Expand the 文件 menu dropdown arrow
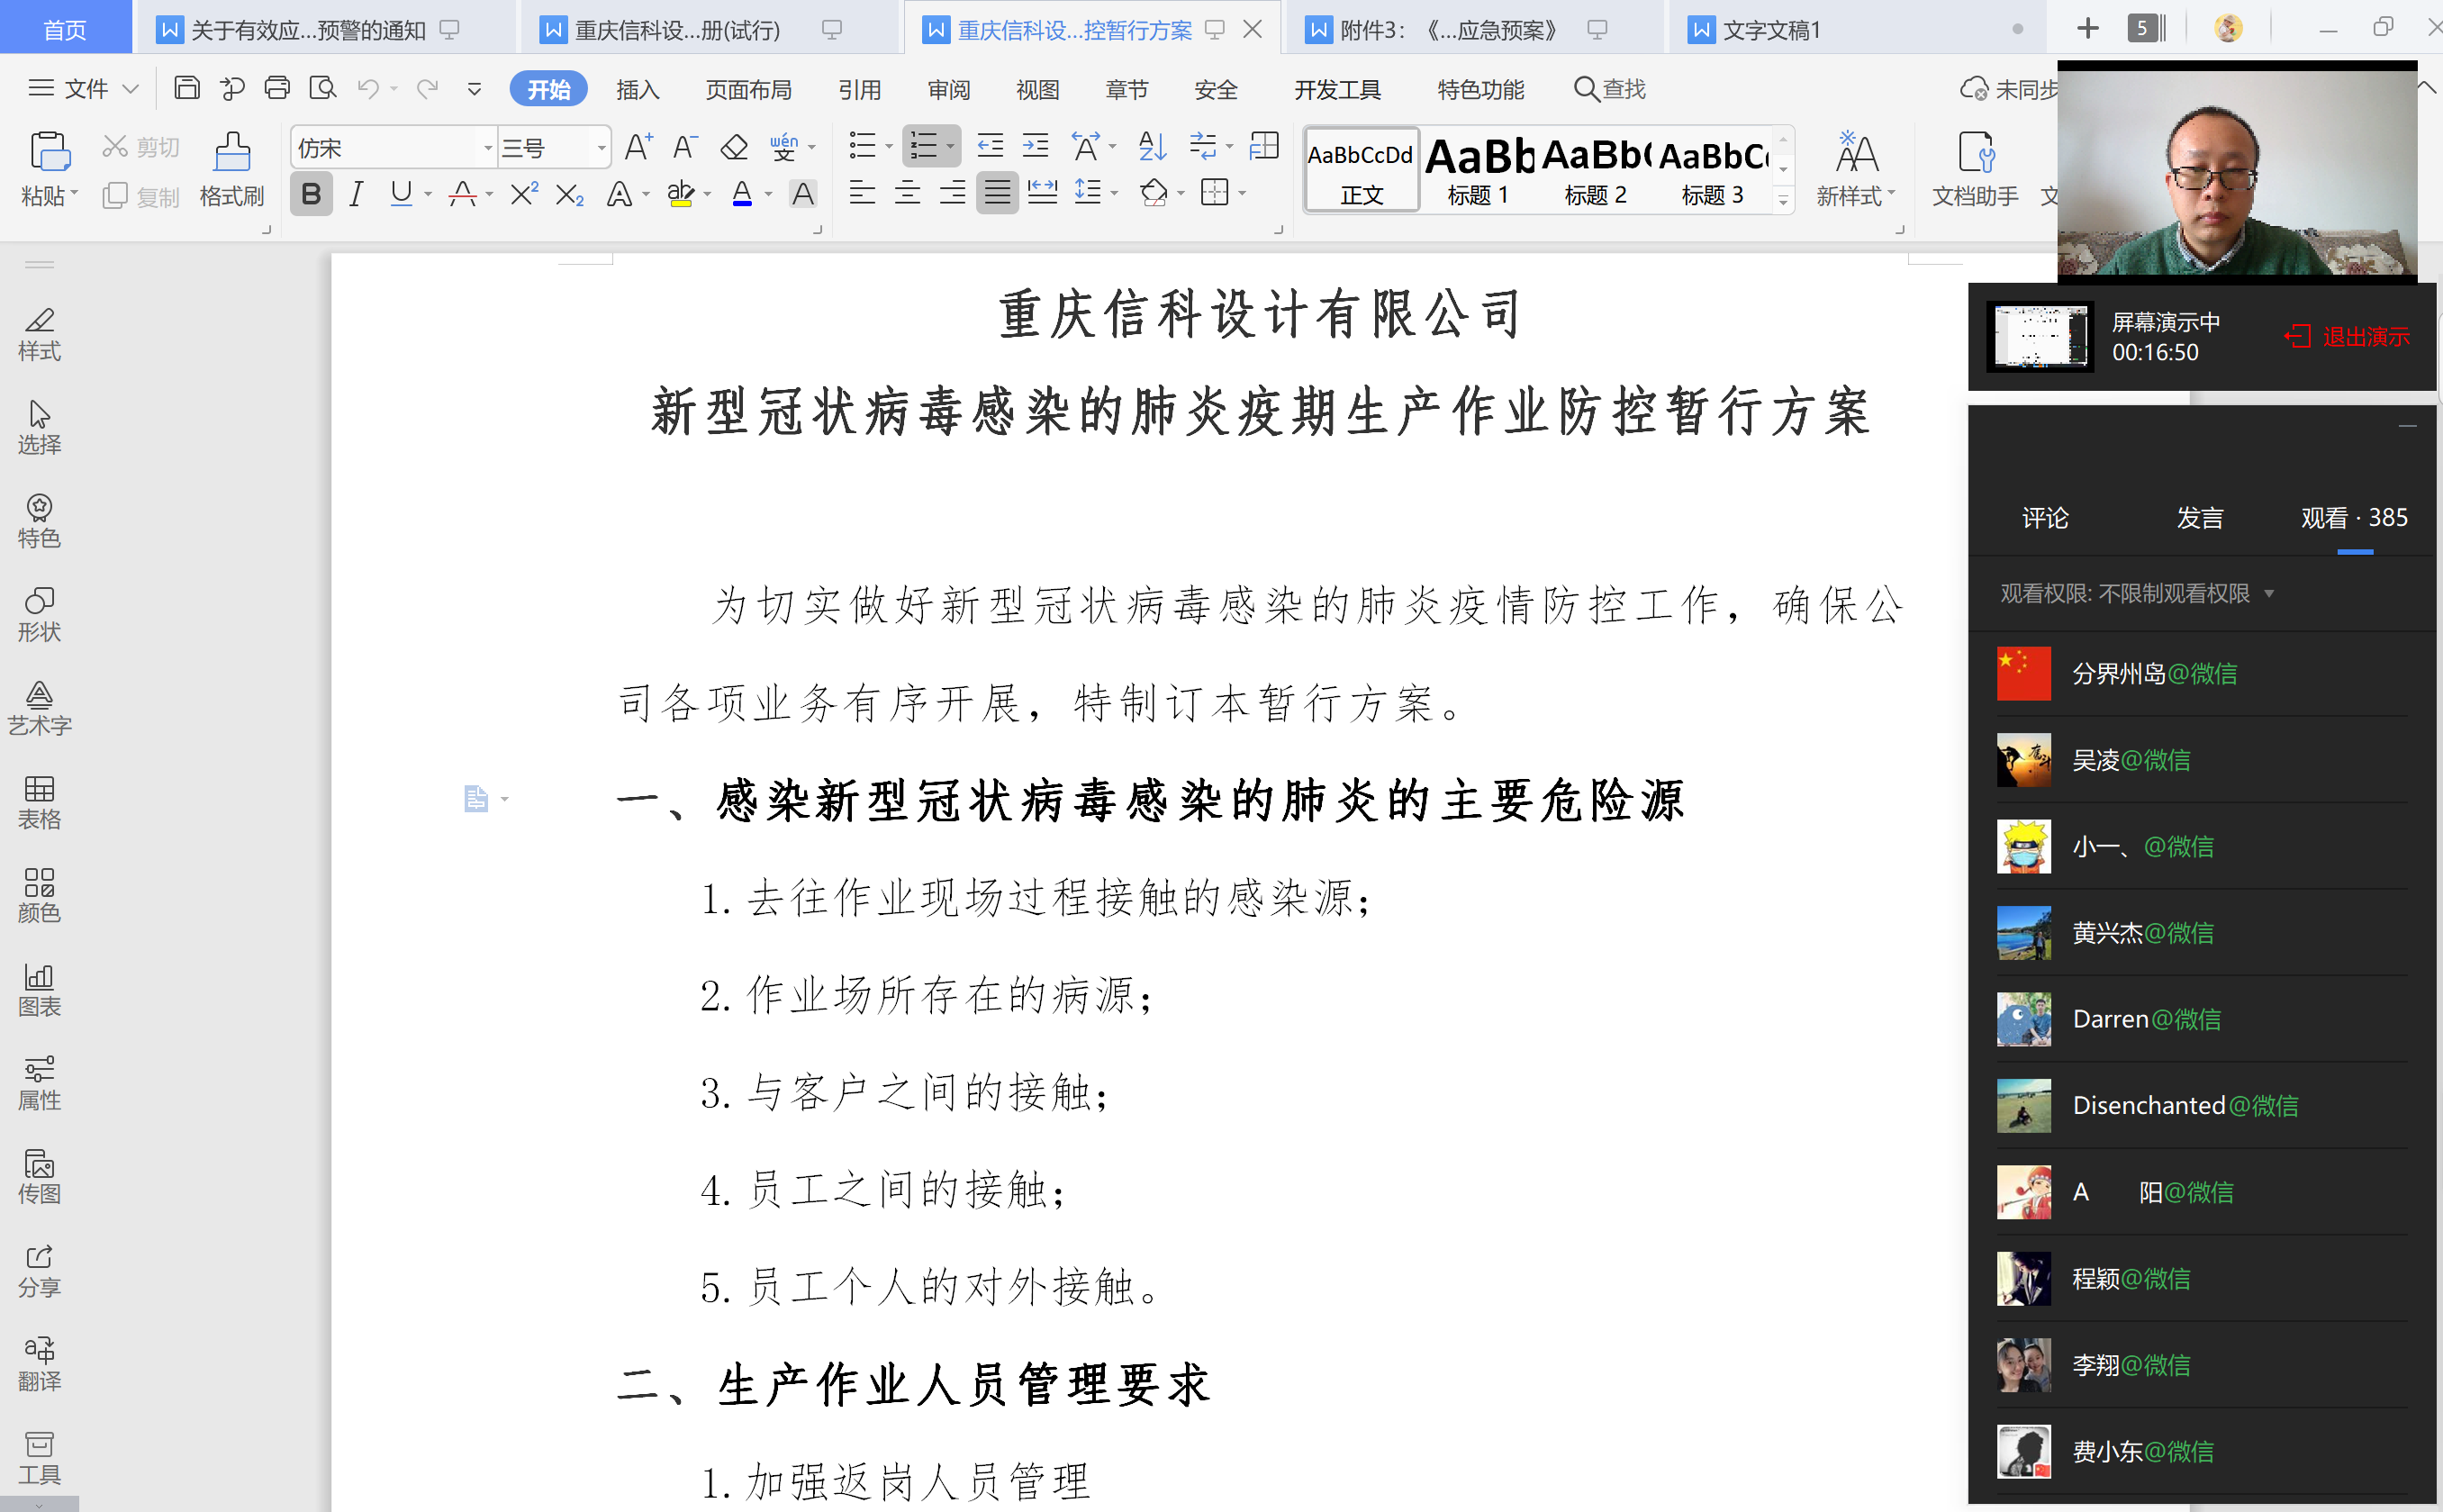Viewport: 2443px width, 1512px height. tap(130, 89)
